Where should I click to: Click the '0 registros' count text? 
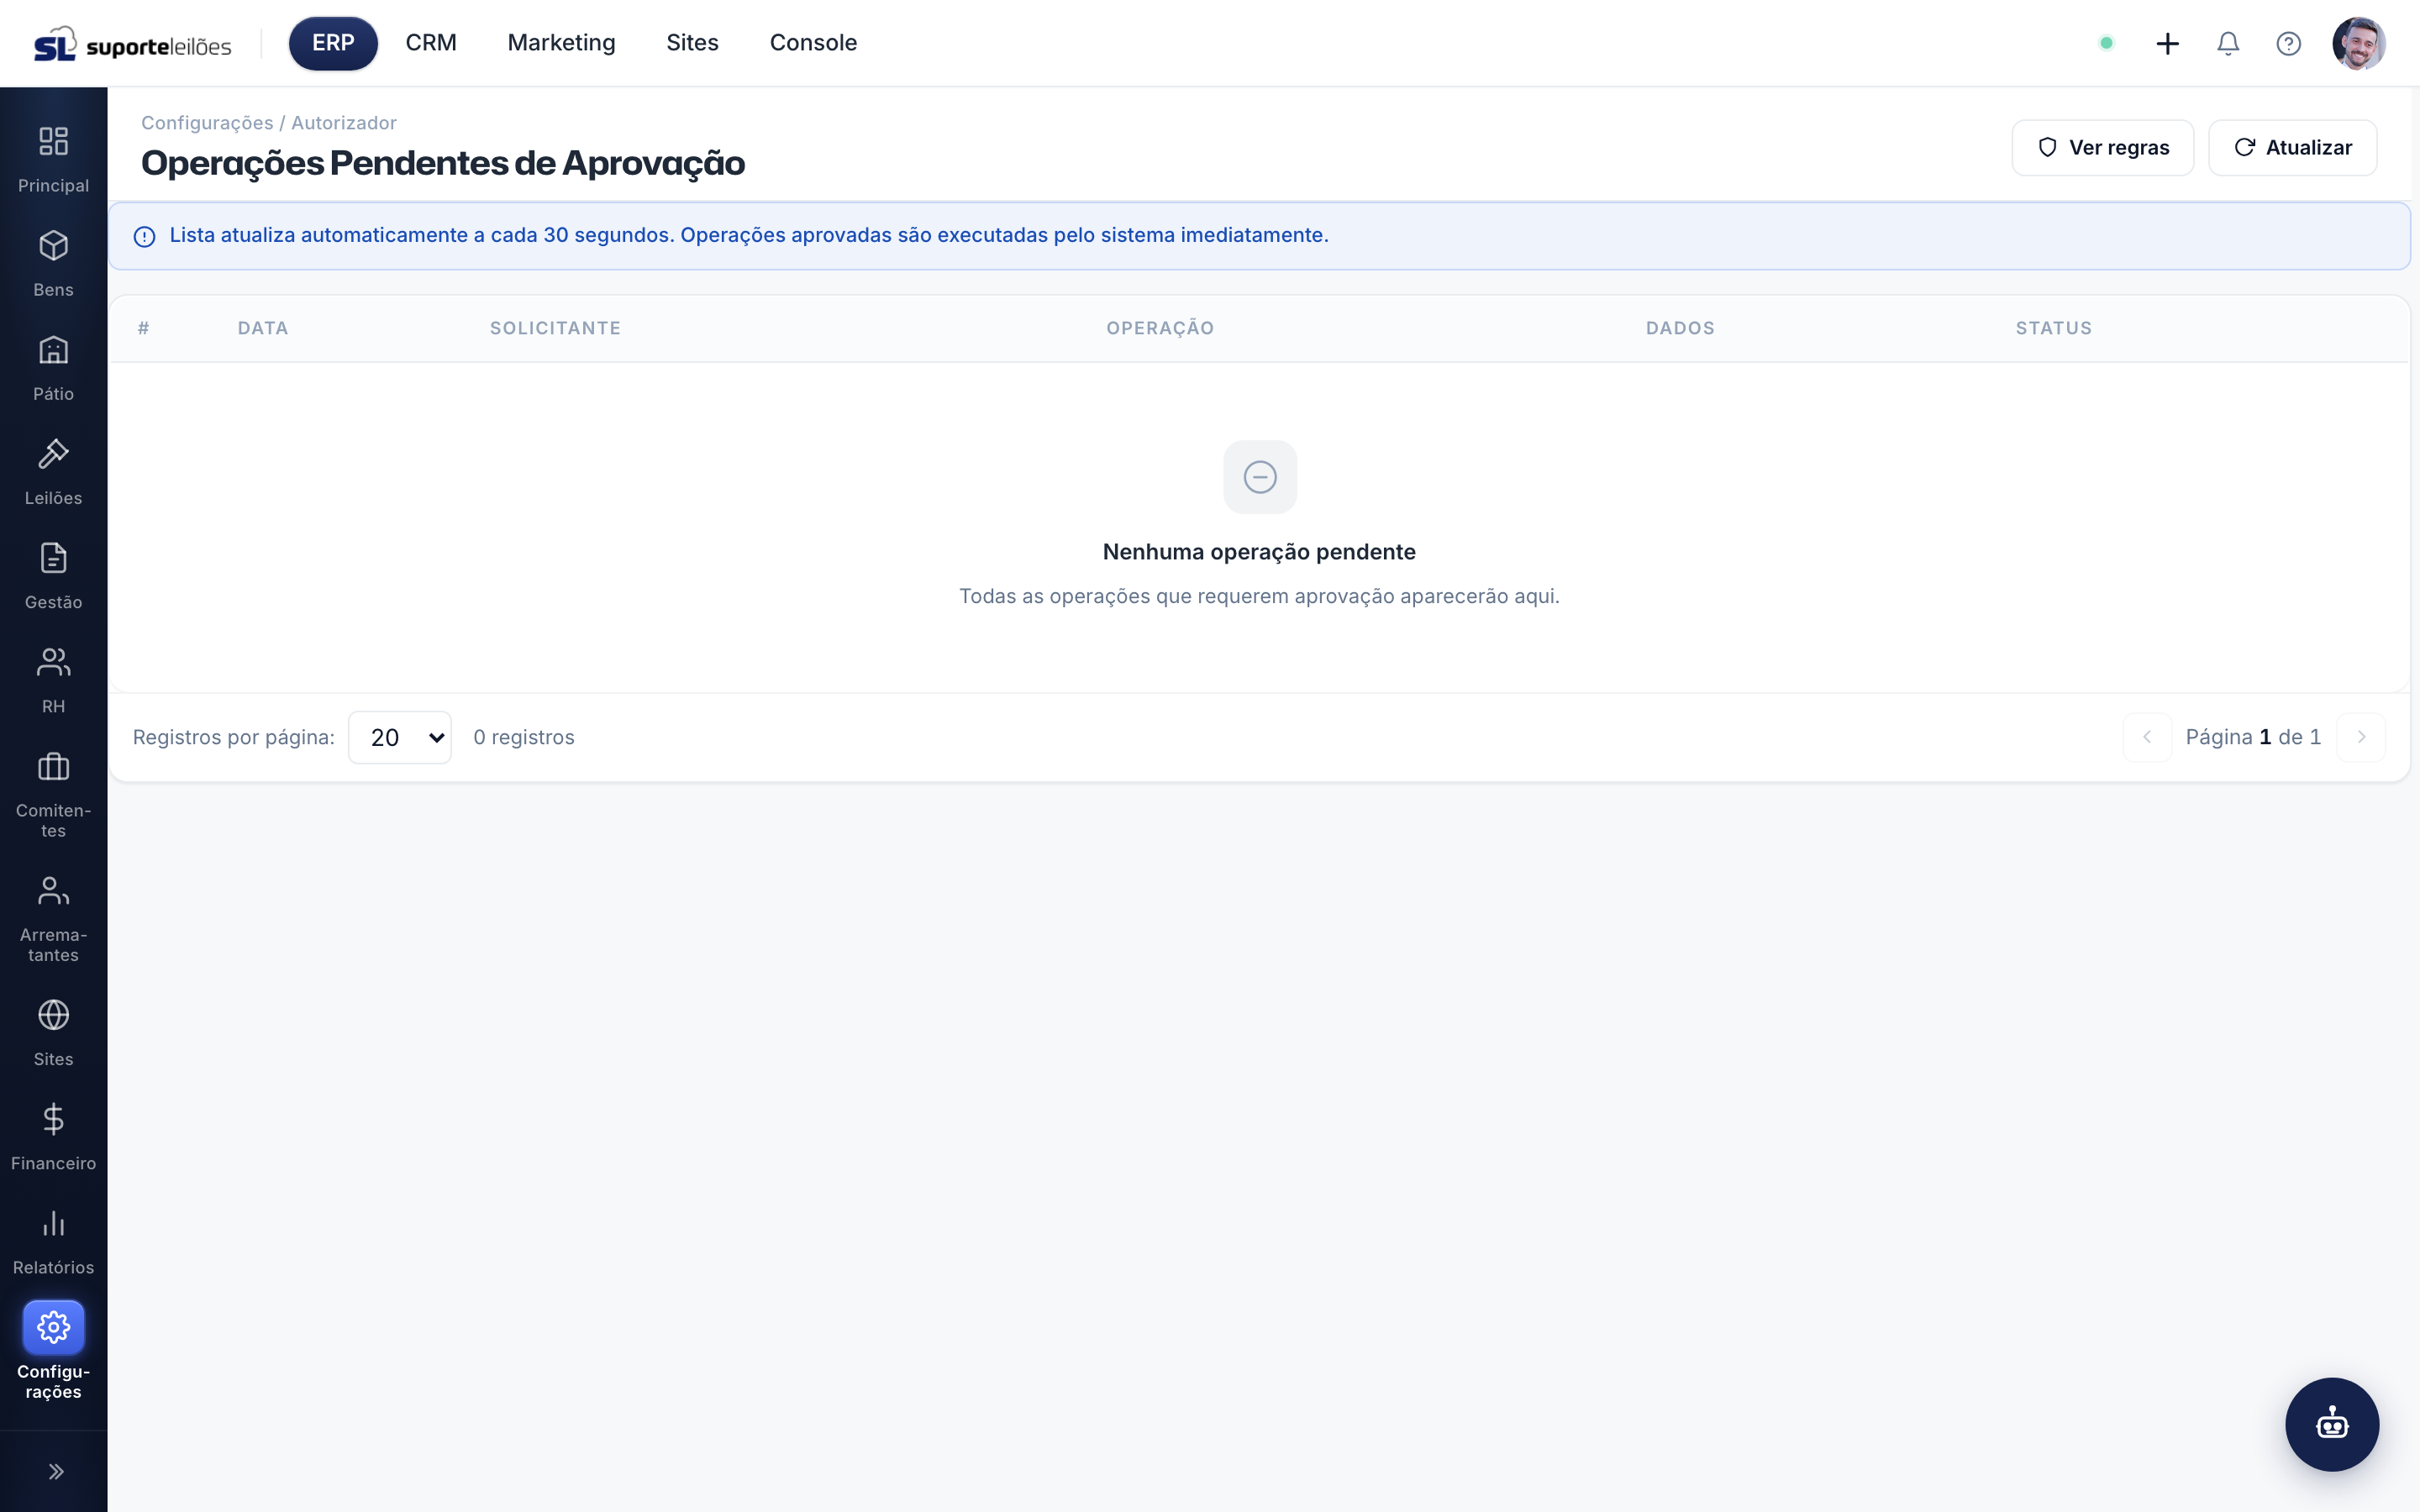click(x=524, y=737)
